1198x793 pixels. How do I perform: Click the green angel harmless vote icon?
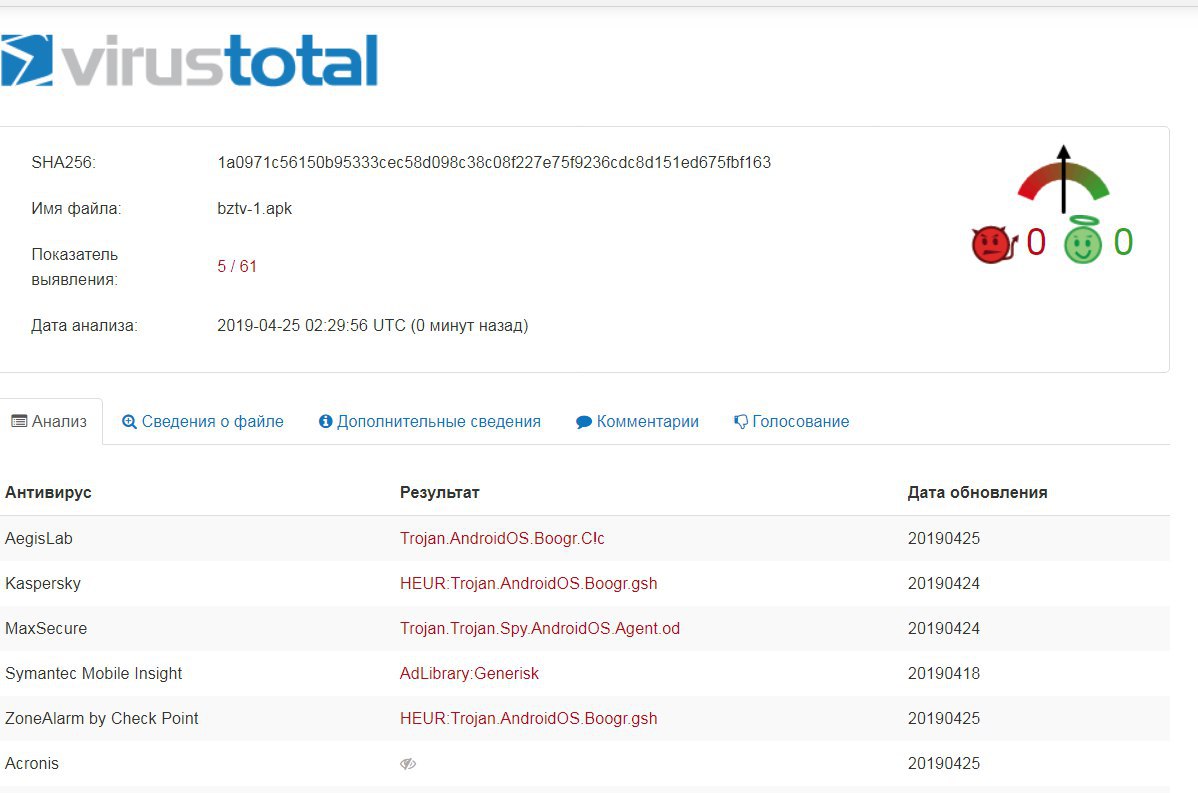(1083, 241)
